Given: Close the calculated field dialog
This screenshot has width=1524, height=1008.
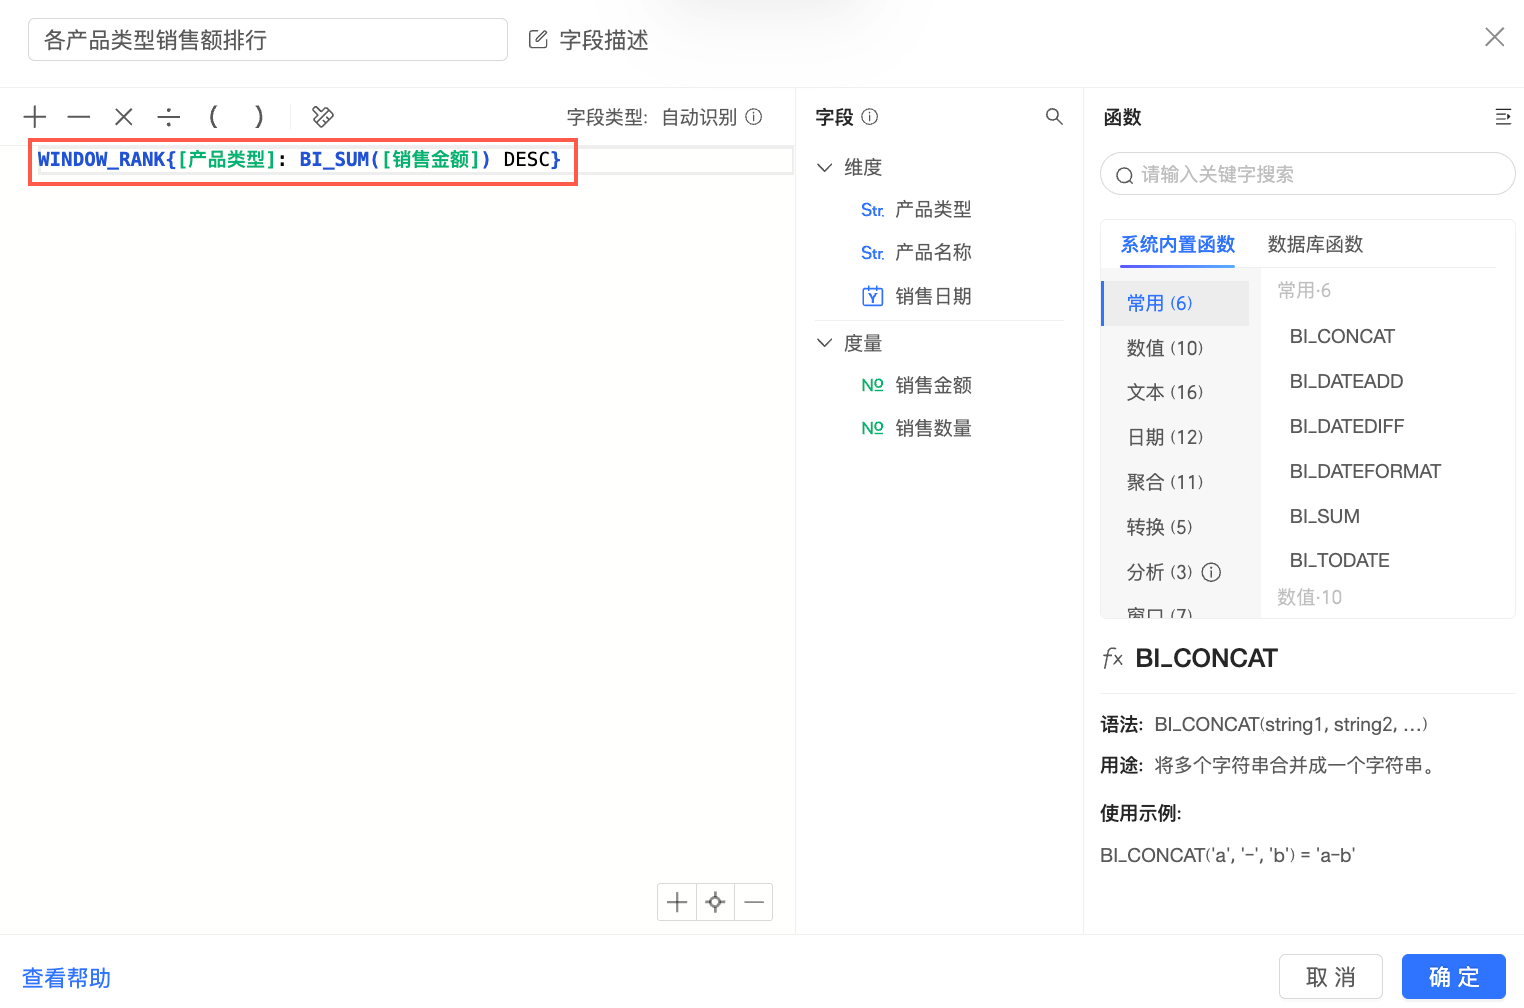Looking at the screenshot, I should [1495, 37].
